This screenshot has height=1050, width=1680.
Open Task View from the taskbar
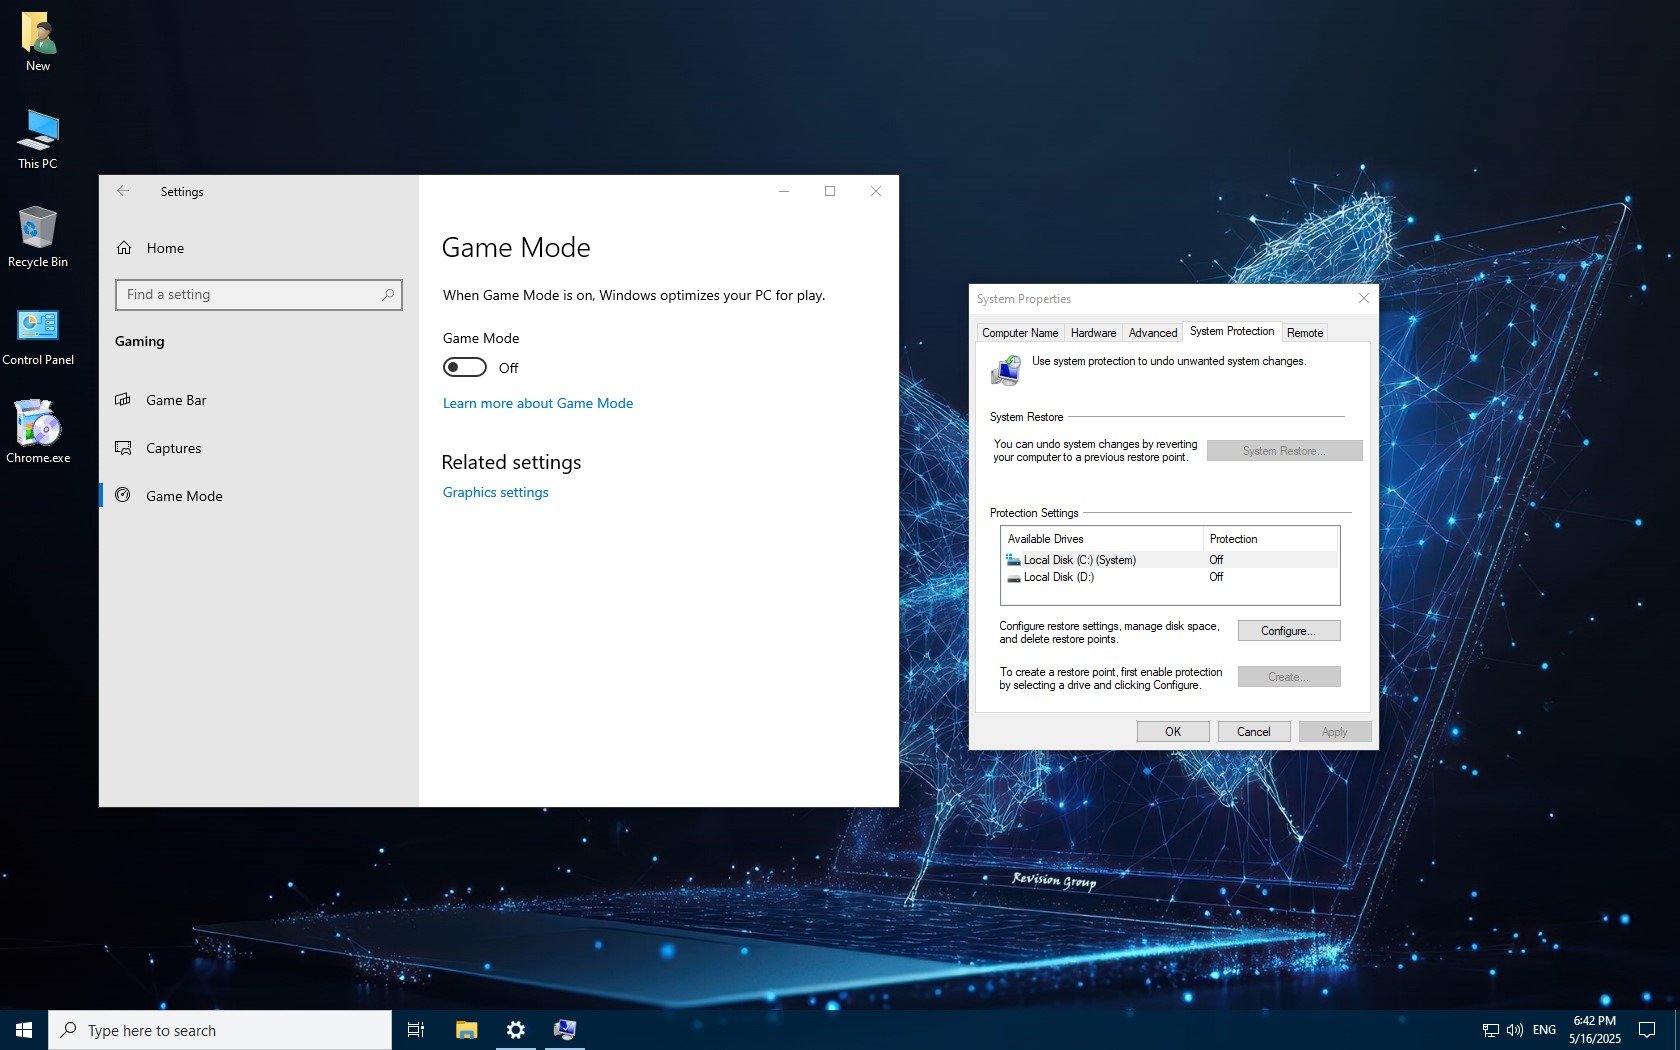tap(416, 1030)
